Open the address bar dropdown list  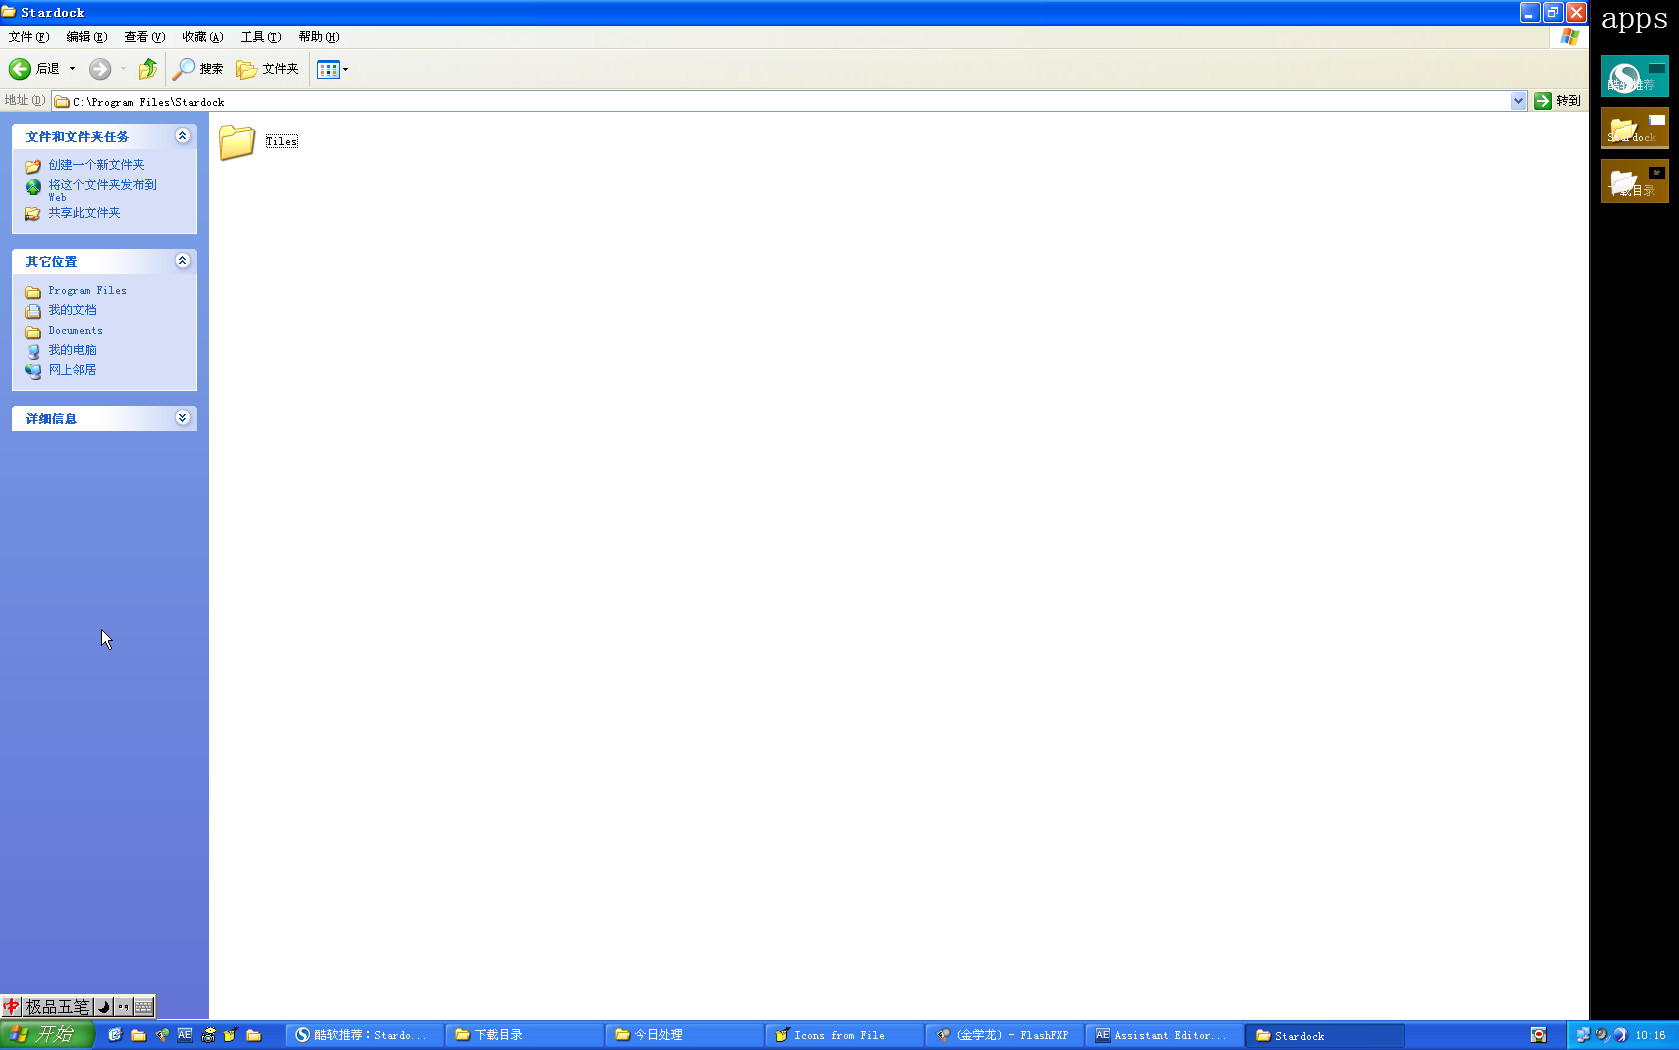tap(1518, 101)
